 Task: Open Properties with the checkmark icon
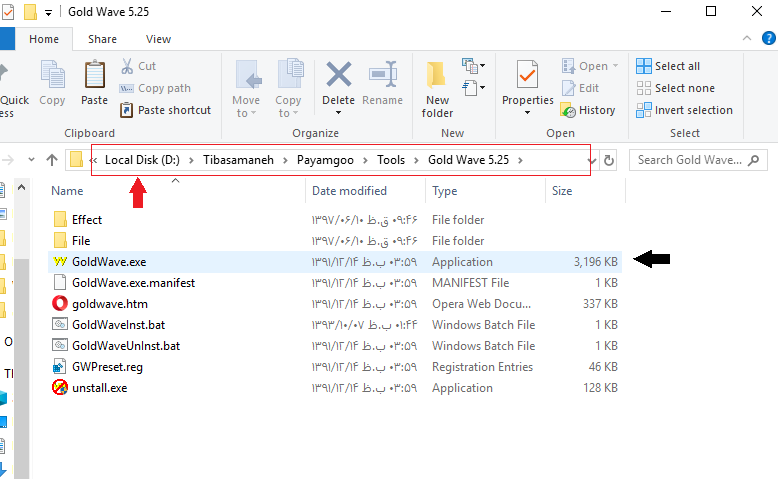tap(527, 76)
